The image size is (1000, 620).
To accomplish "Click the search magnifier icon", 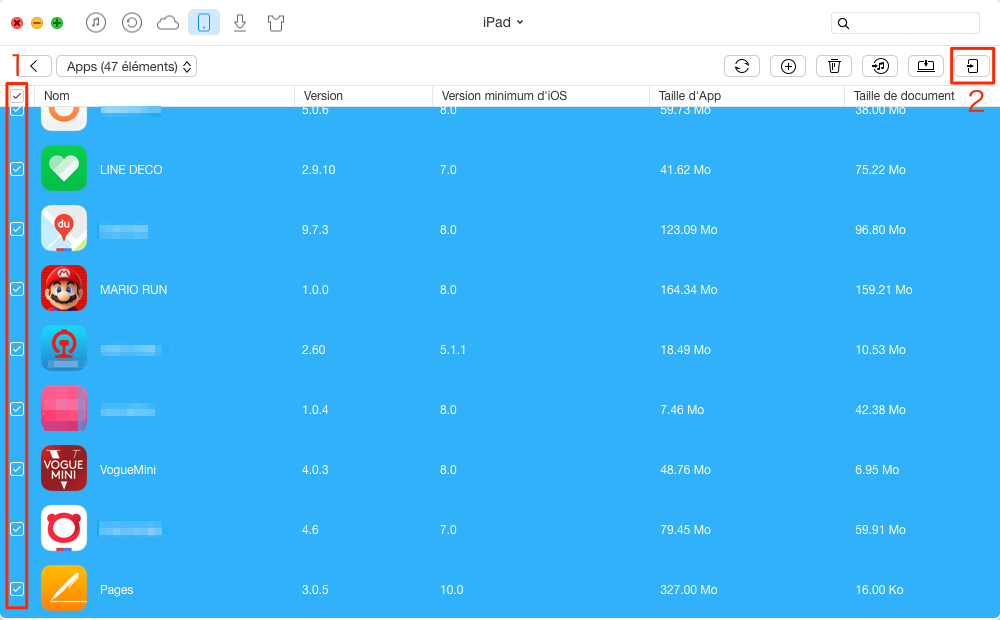I will (x=843, y=24).
